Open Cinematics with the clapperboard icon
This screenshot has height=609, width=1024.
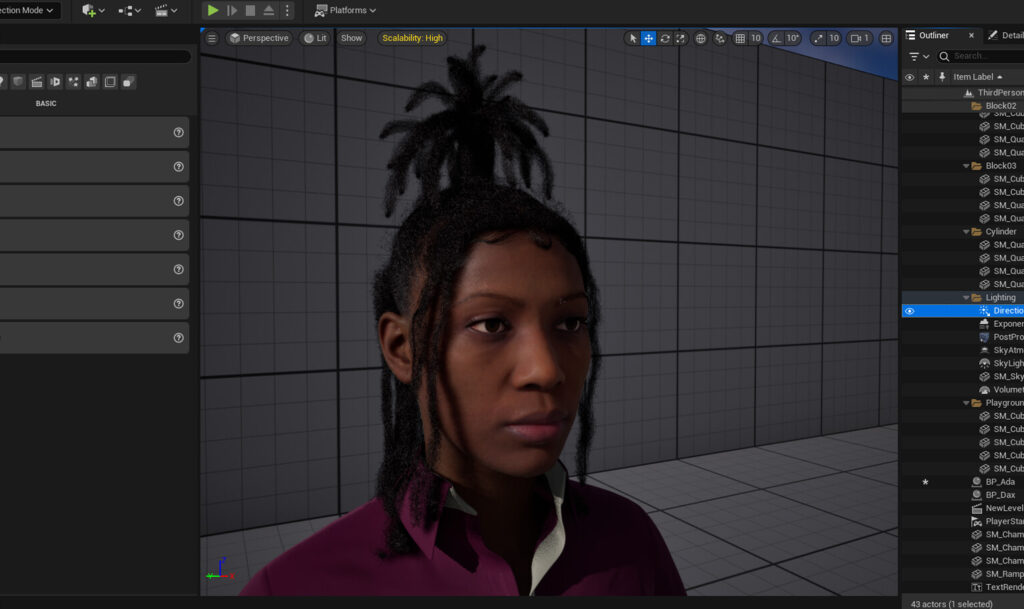pos(162,10)
